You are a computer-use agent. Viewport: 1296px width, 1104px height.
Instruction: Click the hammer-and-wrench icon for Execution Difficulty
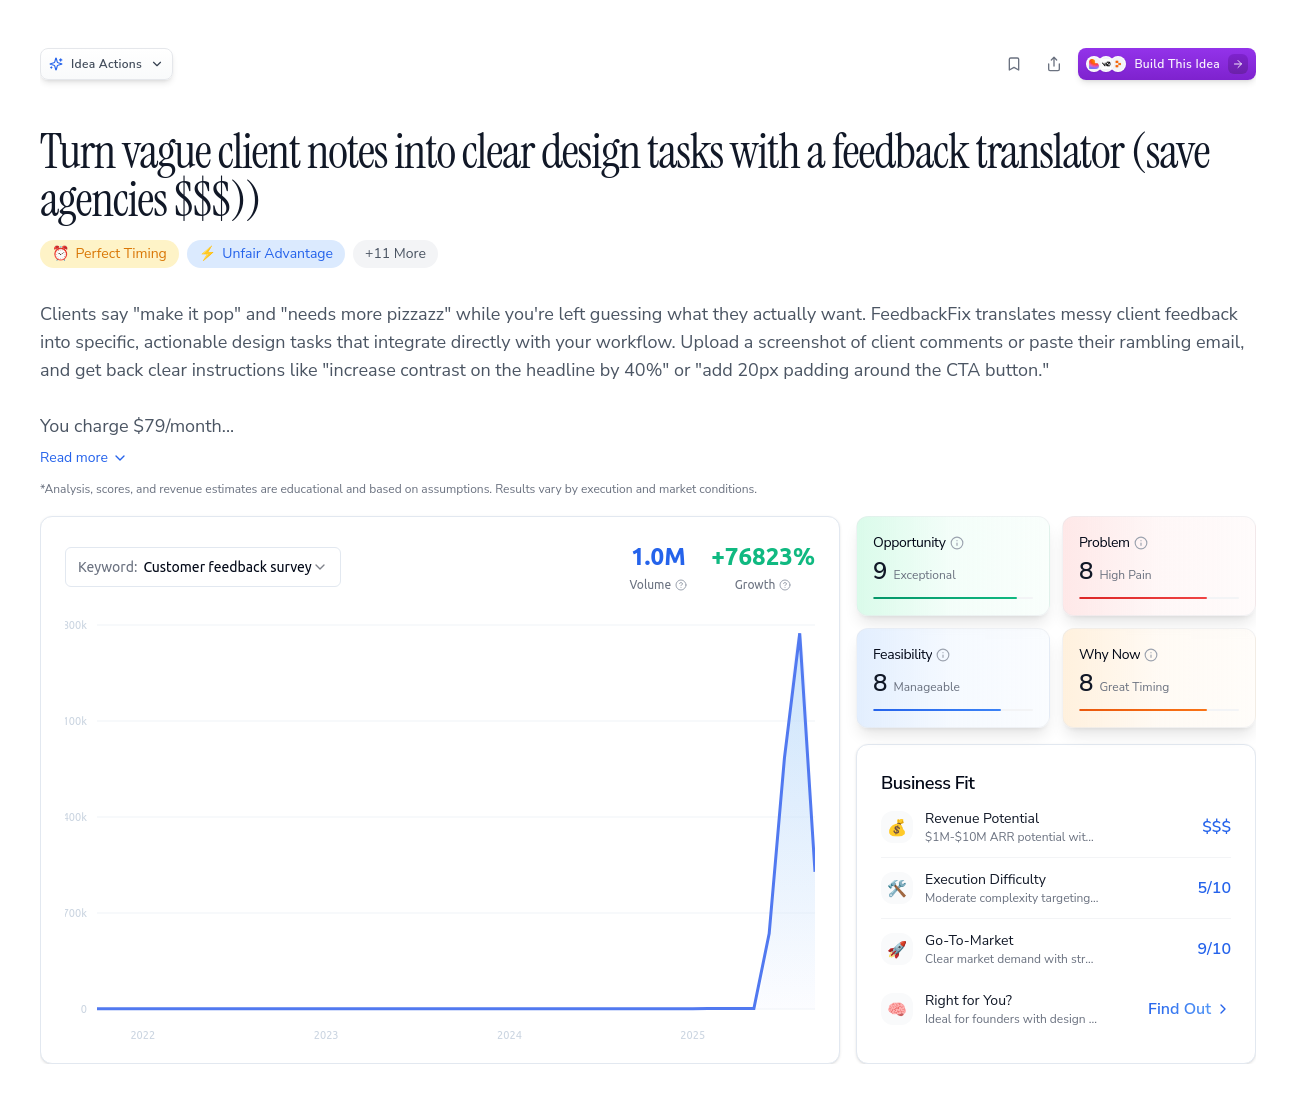[897, 888]
